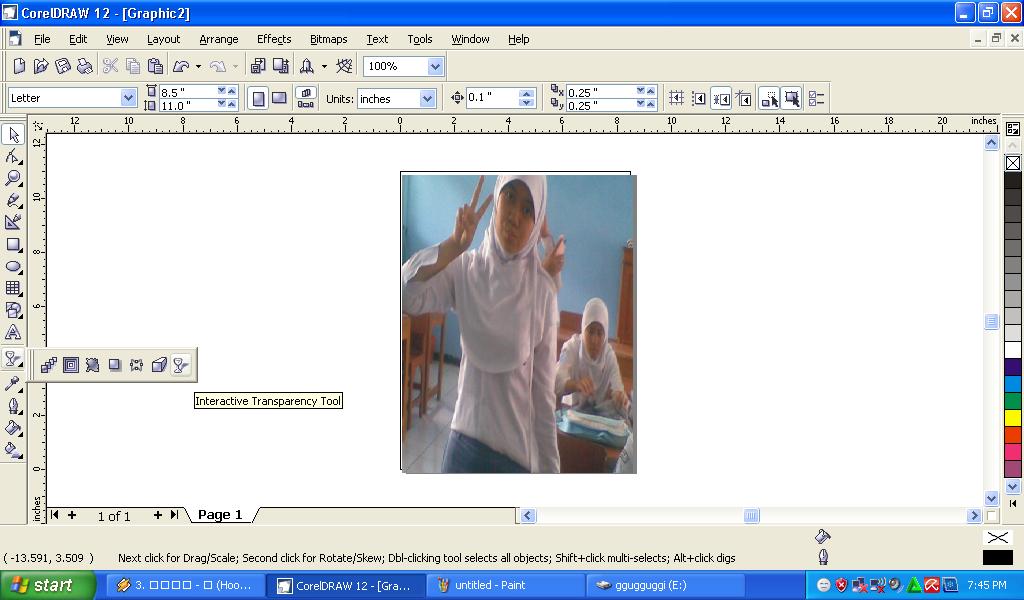Viewport: 1024px width, 600px height.
Task: Select the Rectangle tool
Action: click(13, 245)
